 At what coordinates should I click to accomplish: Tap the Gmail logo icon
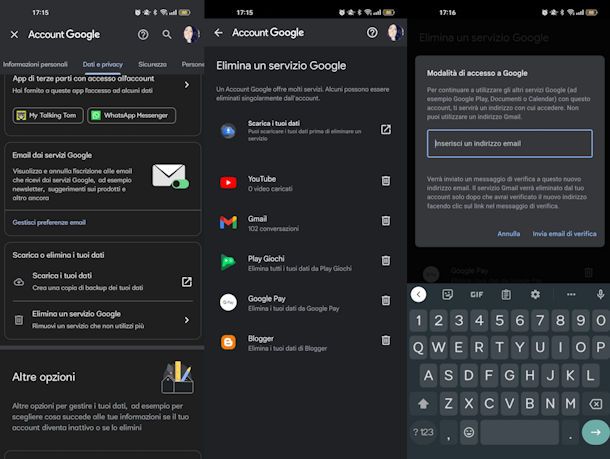point(228,222)
